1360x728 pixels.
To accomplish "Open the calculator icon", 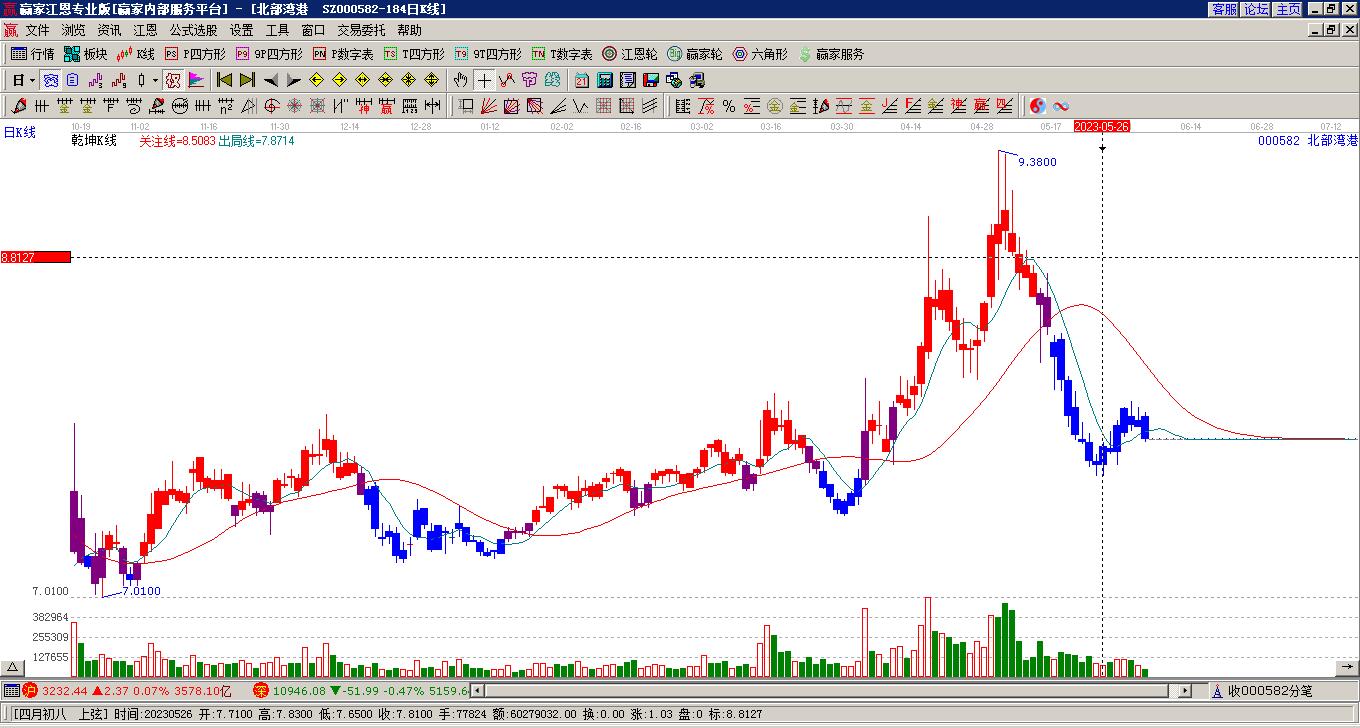I will point(604,80).
